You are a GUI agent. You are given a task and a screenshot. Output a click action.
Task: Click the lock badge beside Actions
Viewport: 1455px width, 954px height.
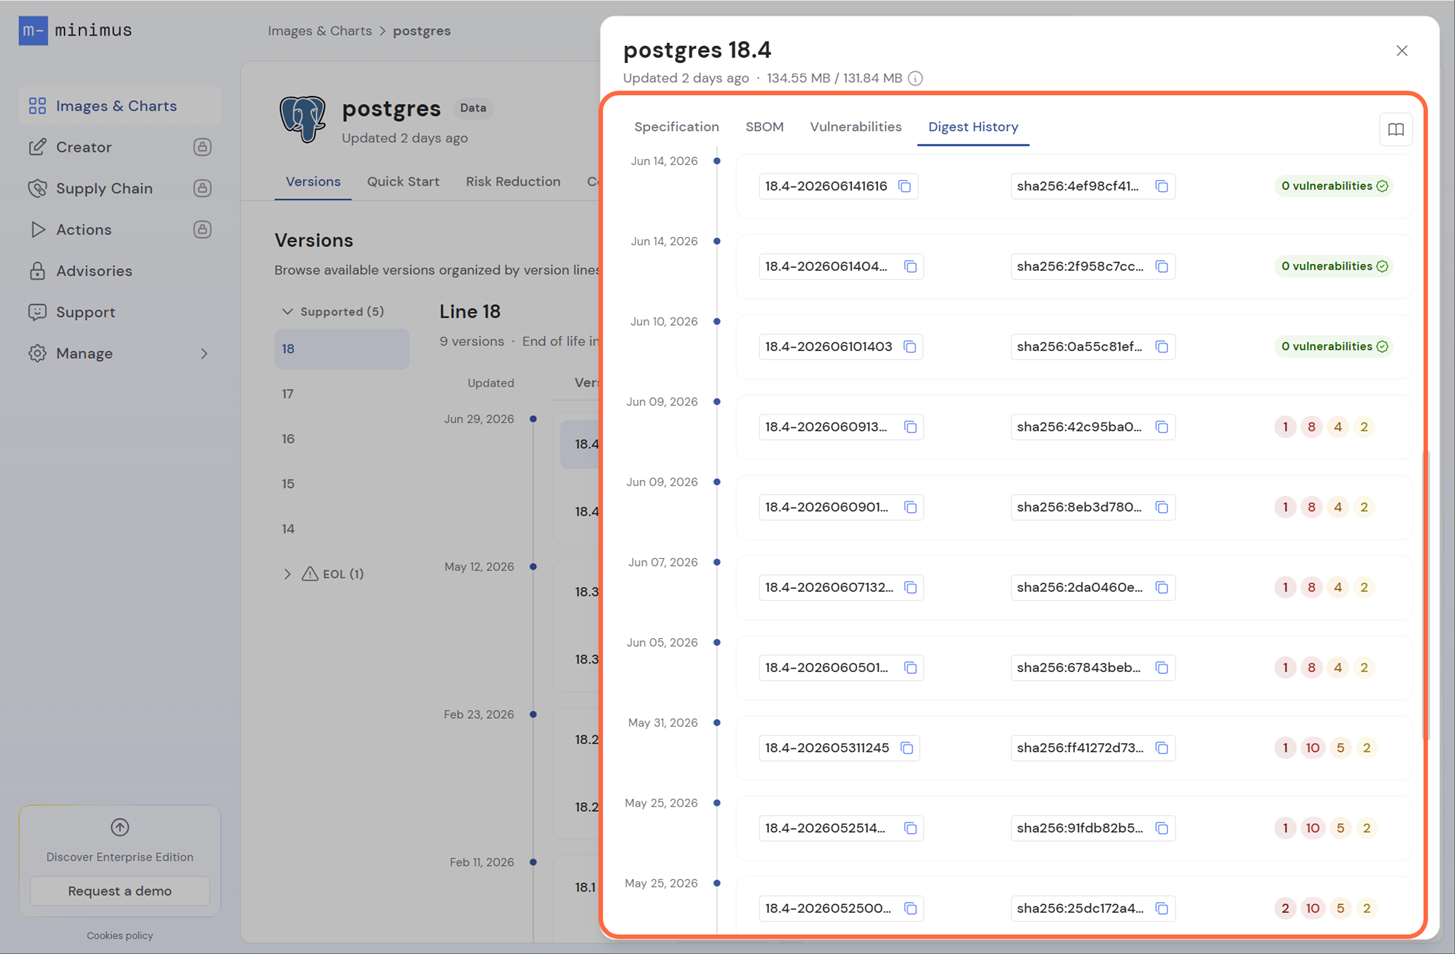pos(202,230)
